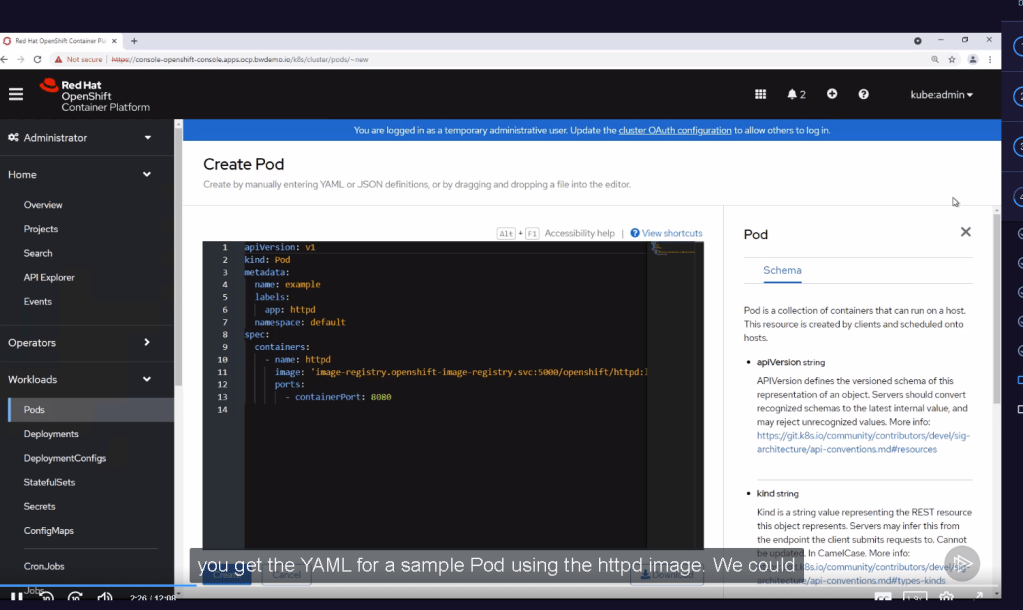Go back in browser history
This screenshot has width=1023, height=610.
[5, 59]
